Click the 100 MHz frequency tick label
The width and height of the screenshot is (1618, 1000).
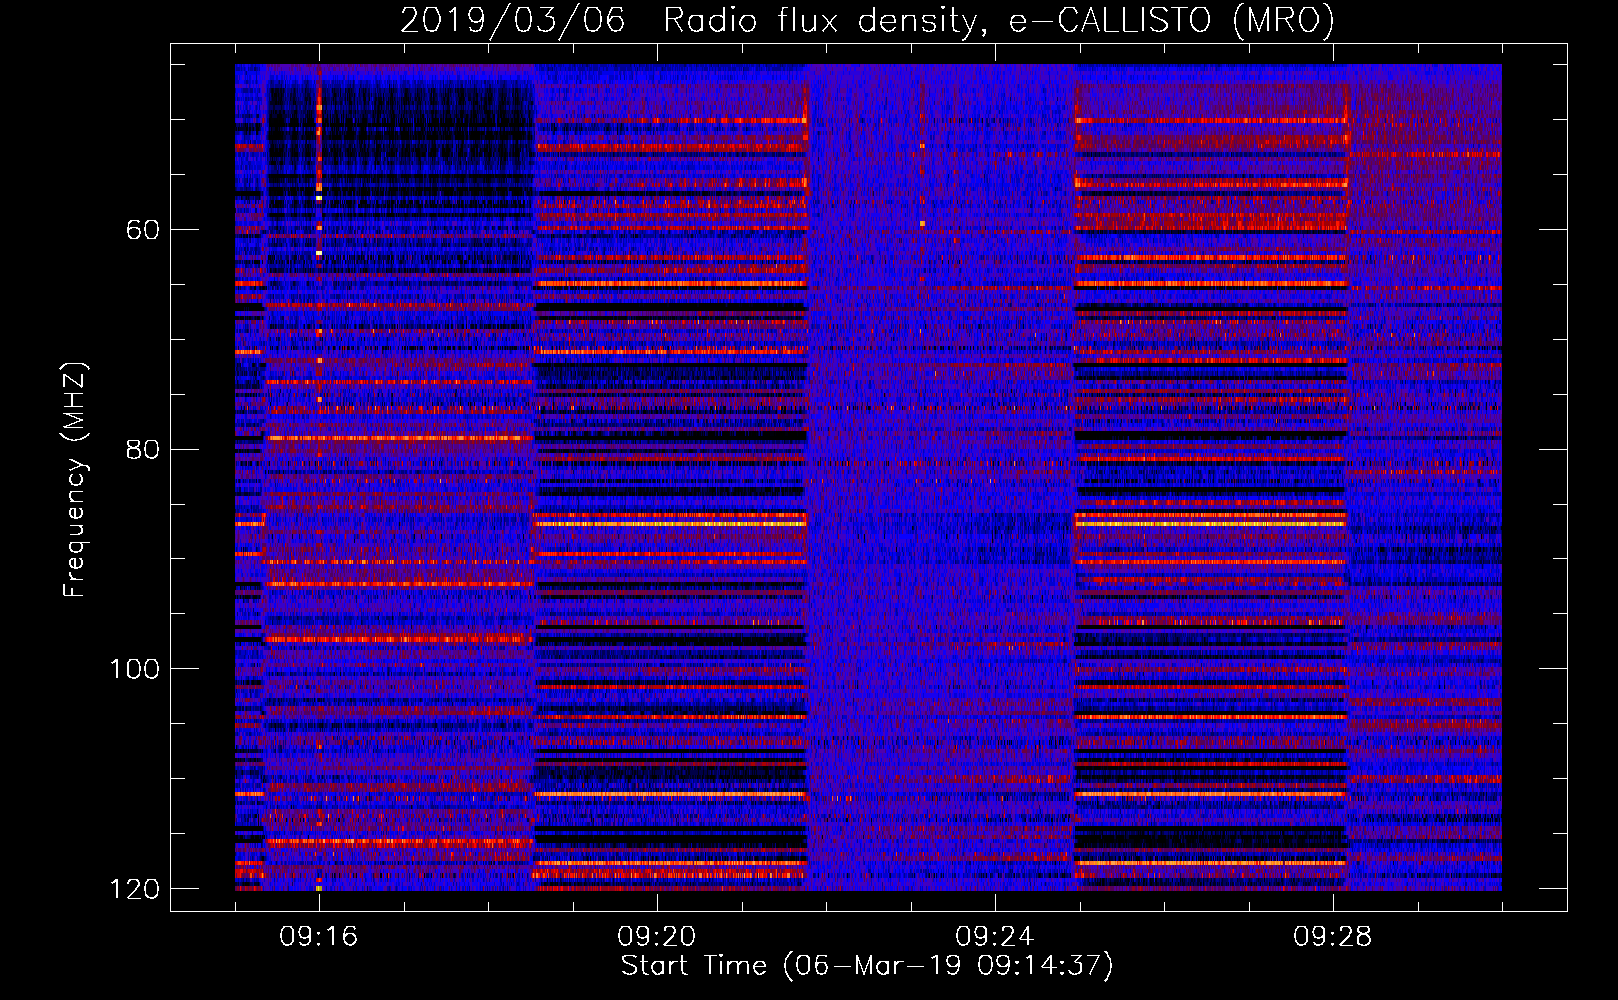pos(135,669)
